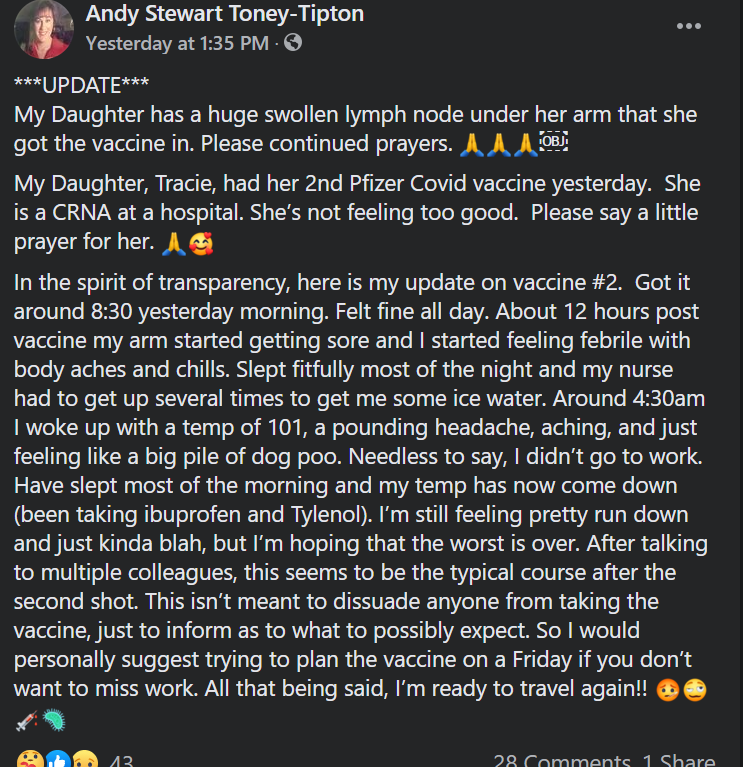
Task: Open the post author's profile picture
Action: [44, 28]
